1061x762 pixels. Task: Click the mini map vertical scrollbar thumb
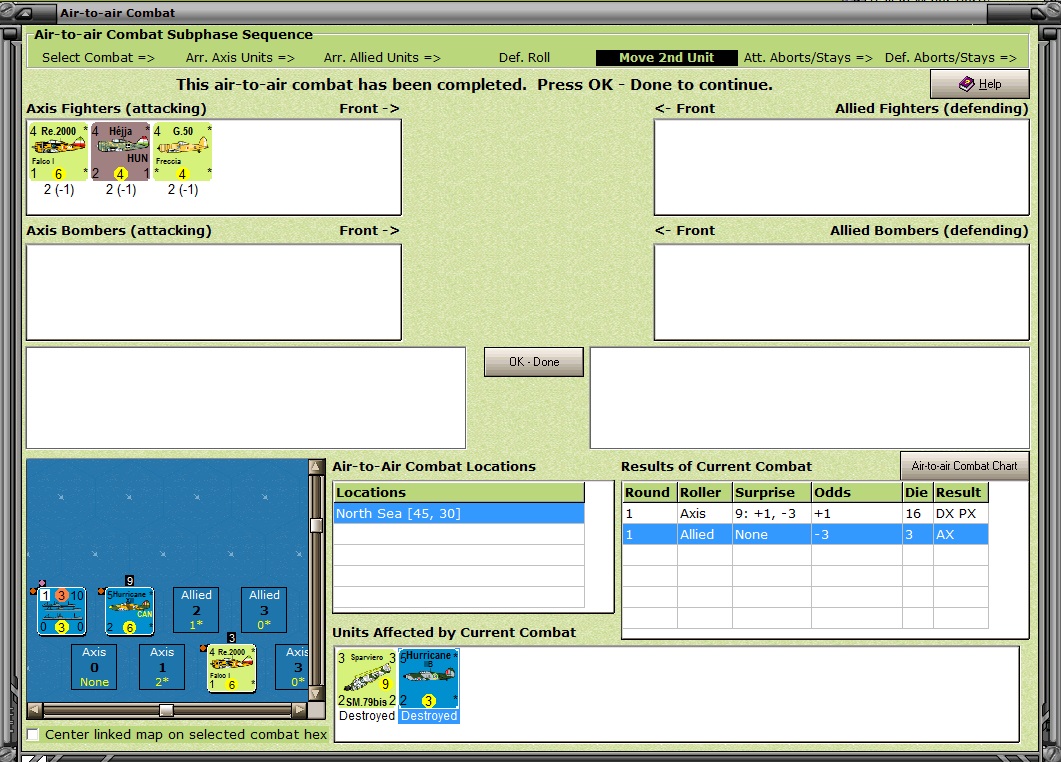[316, 525]
